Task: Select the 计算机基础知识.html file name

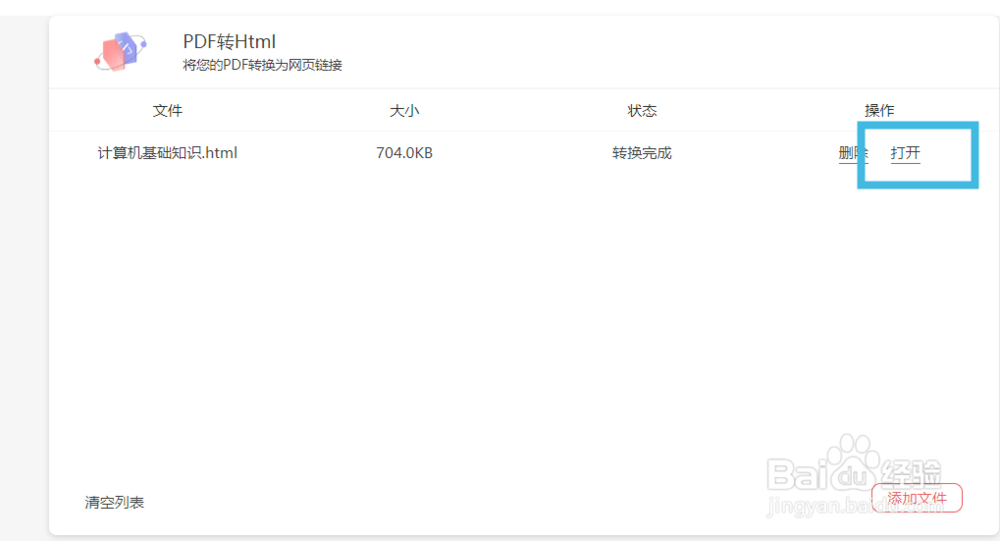Action: click(167, 154)
